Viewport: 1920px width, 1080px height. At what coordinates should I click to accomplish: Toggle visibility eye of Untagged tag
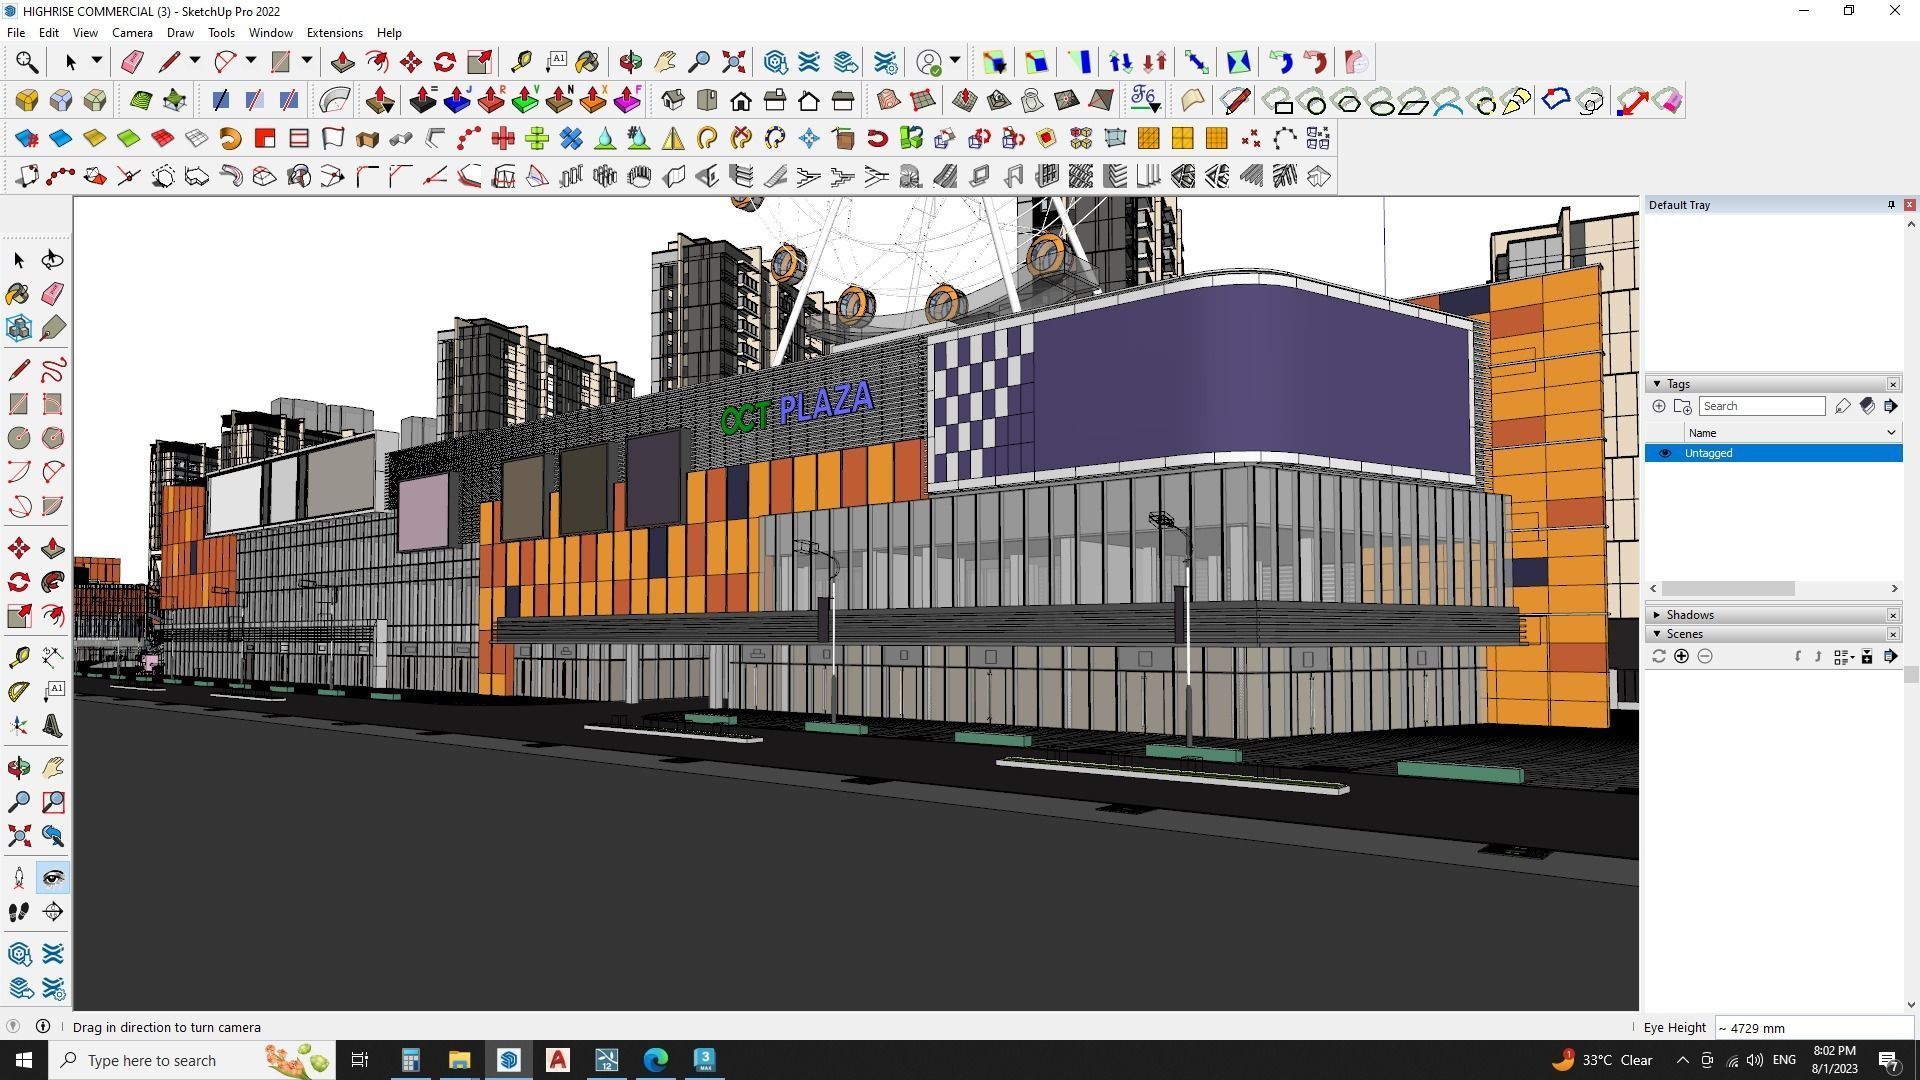pos(1665,453)
